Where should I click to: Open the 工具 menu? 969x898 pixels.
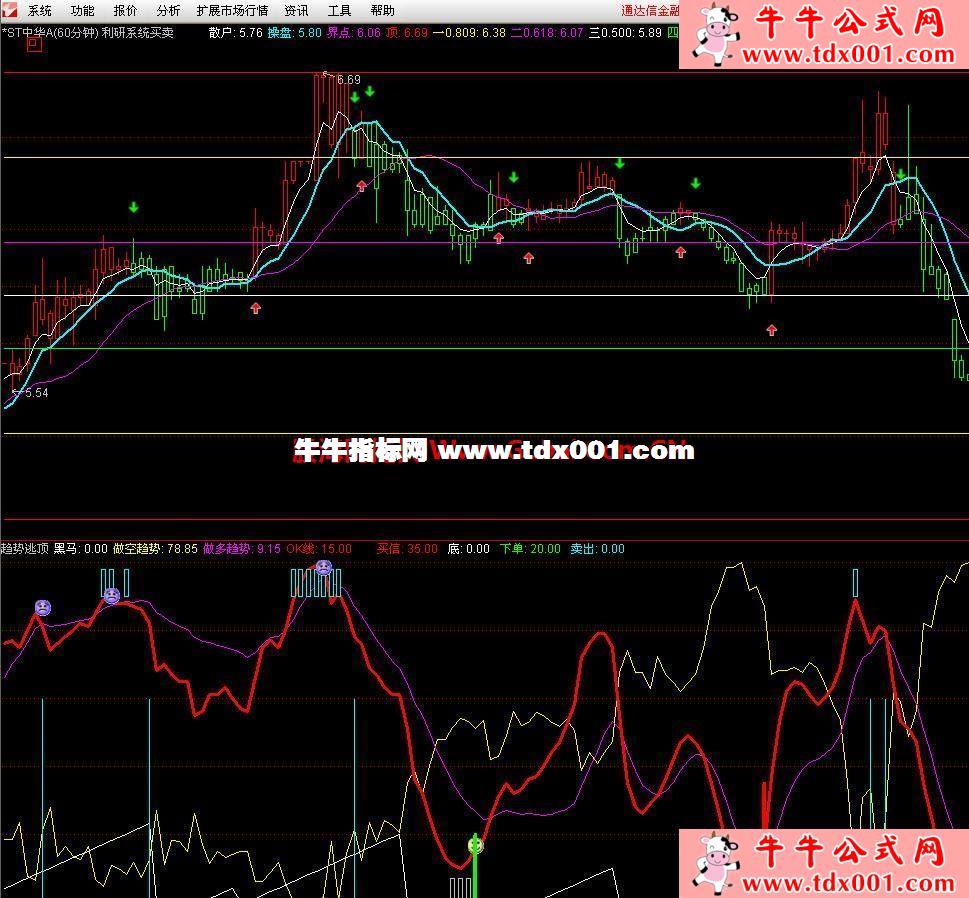click(340, 11)
